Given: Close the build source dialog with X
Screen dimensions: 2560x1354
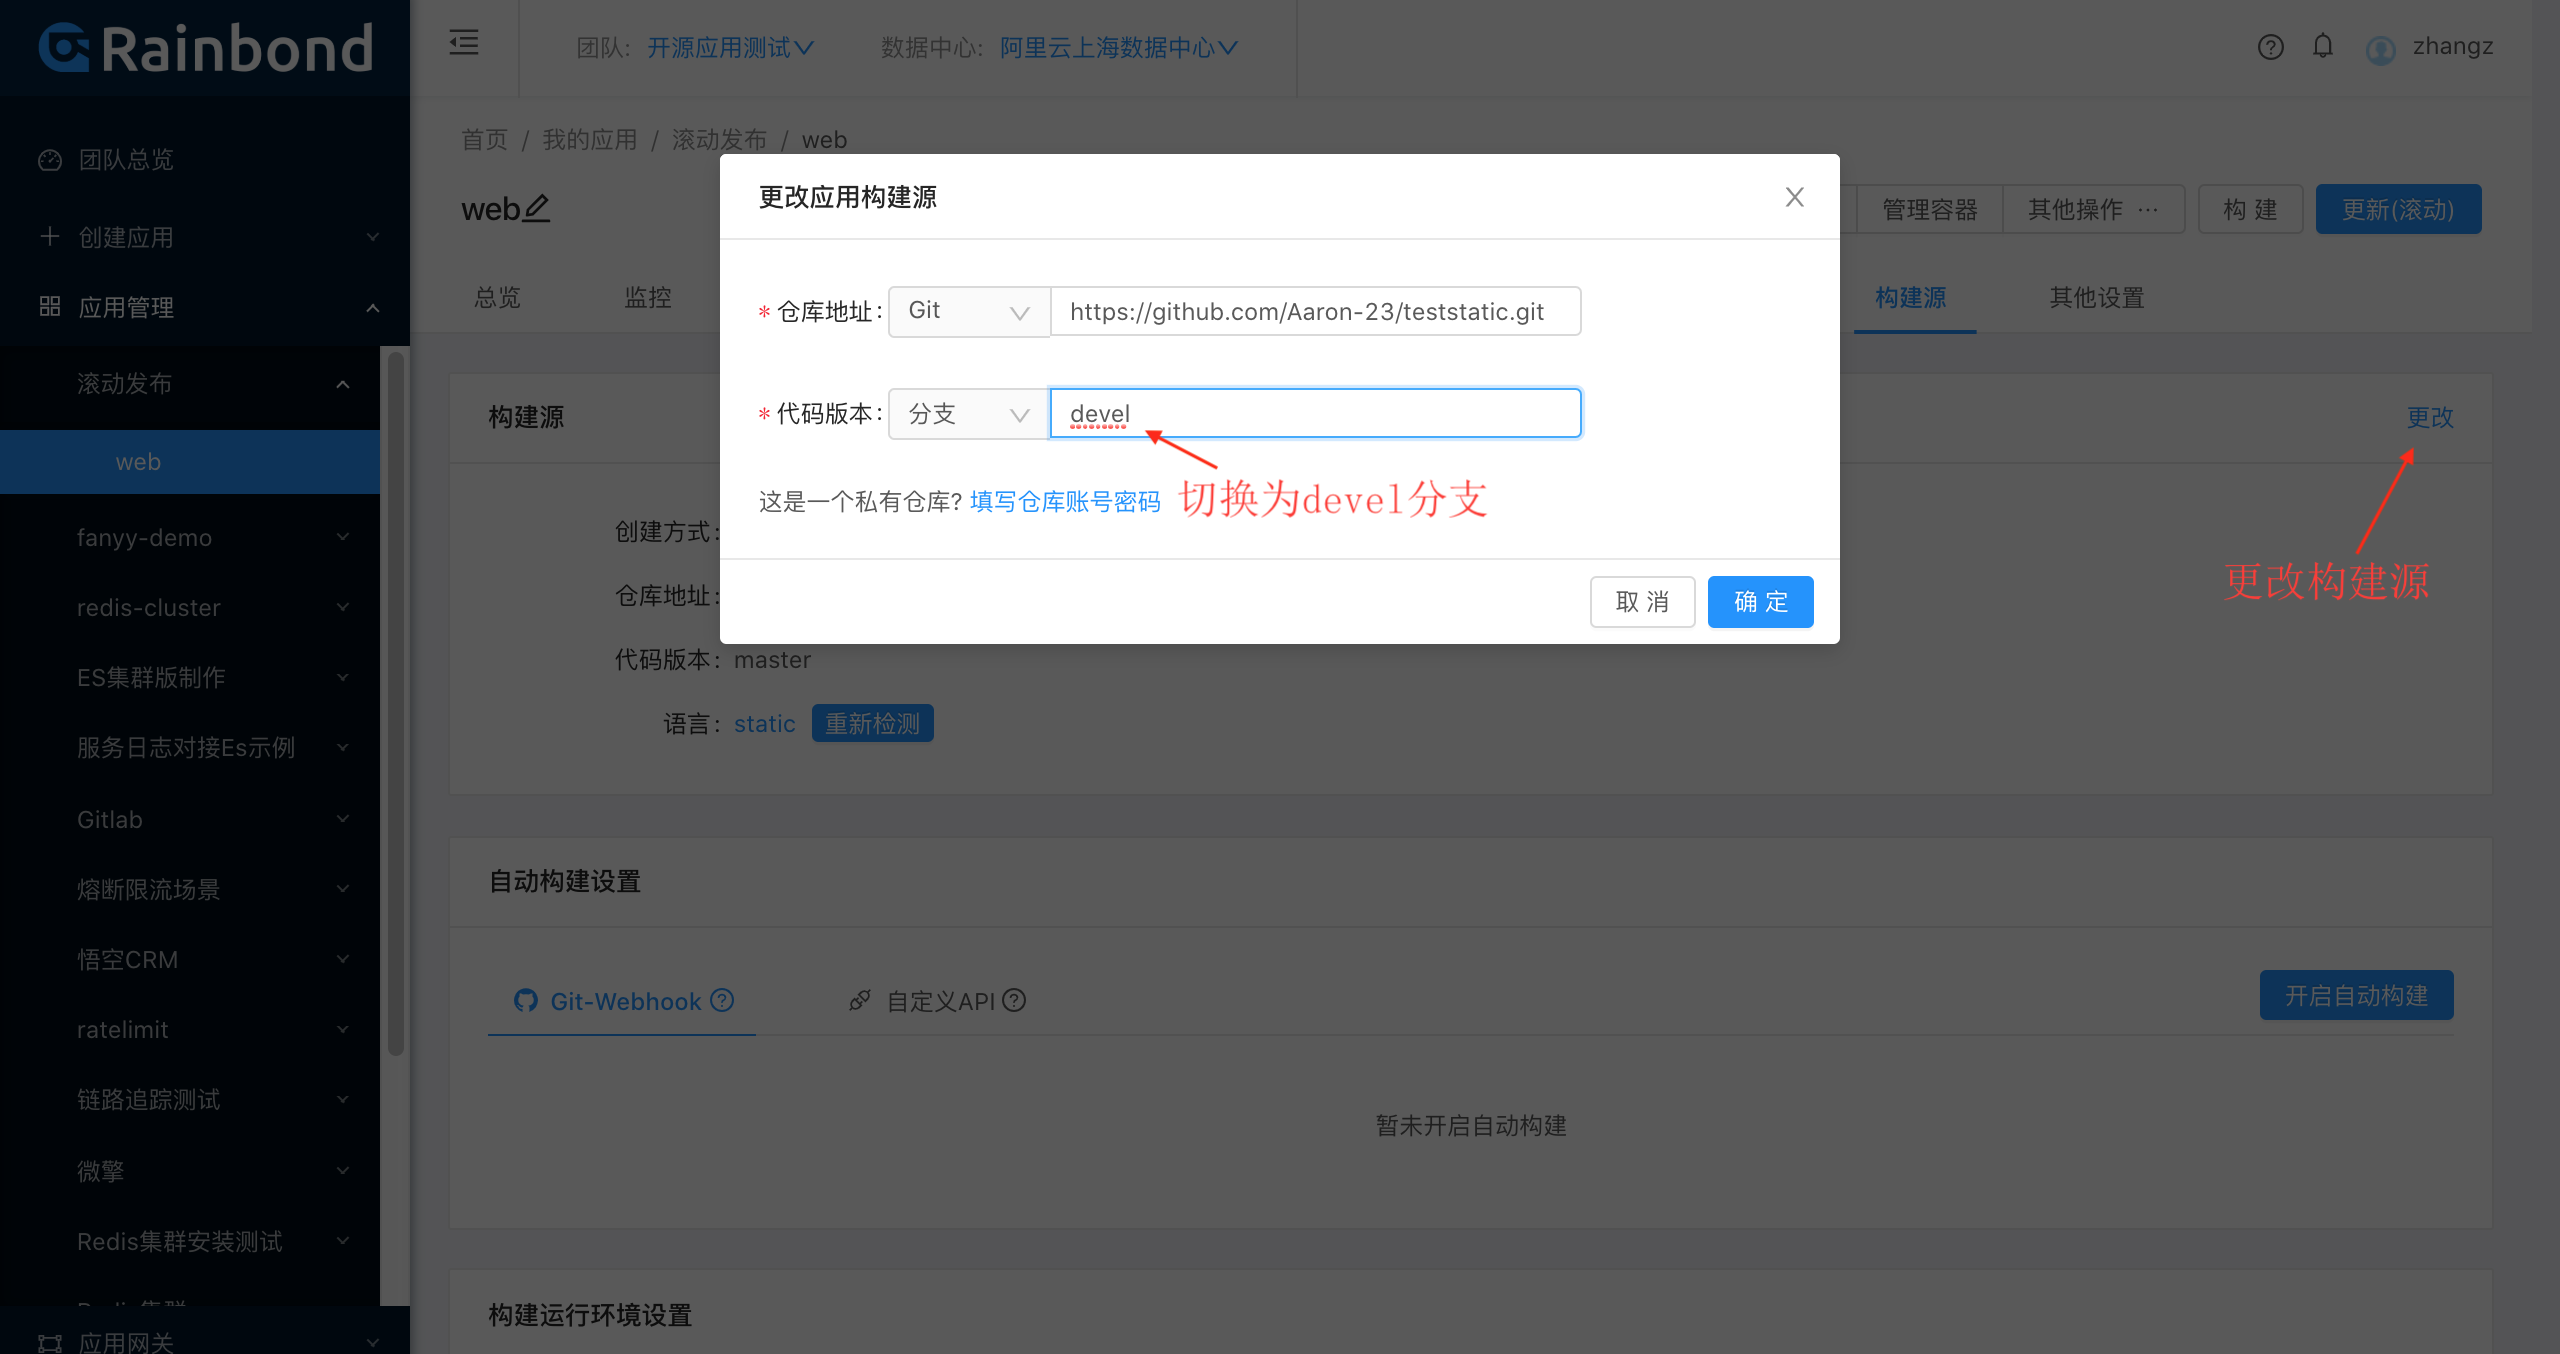Looking at the screenshot, I should click(1795, 197).
